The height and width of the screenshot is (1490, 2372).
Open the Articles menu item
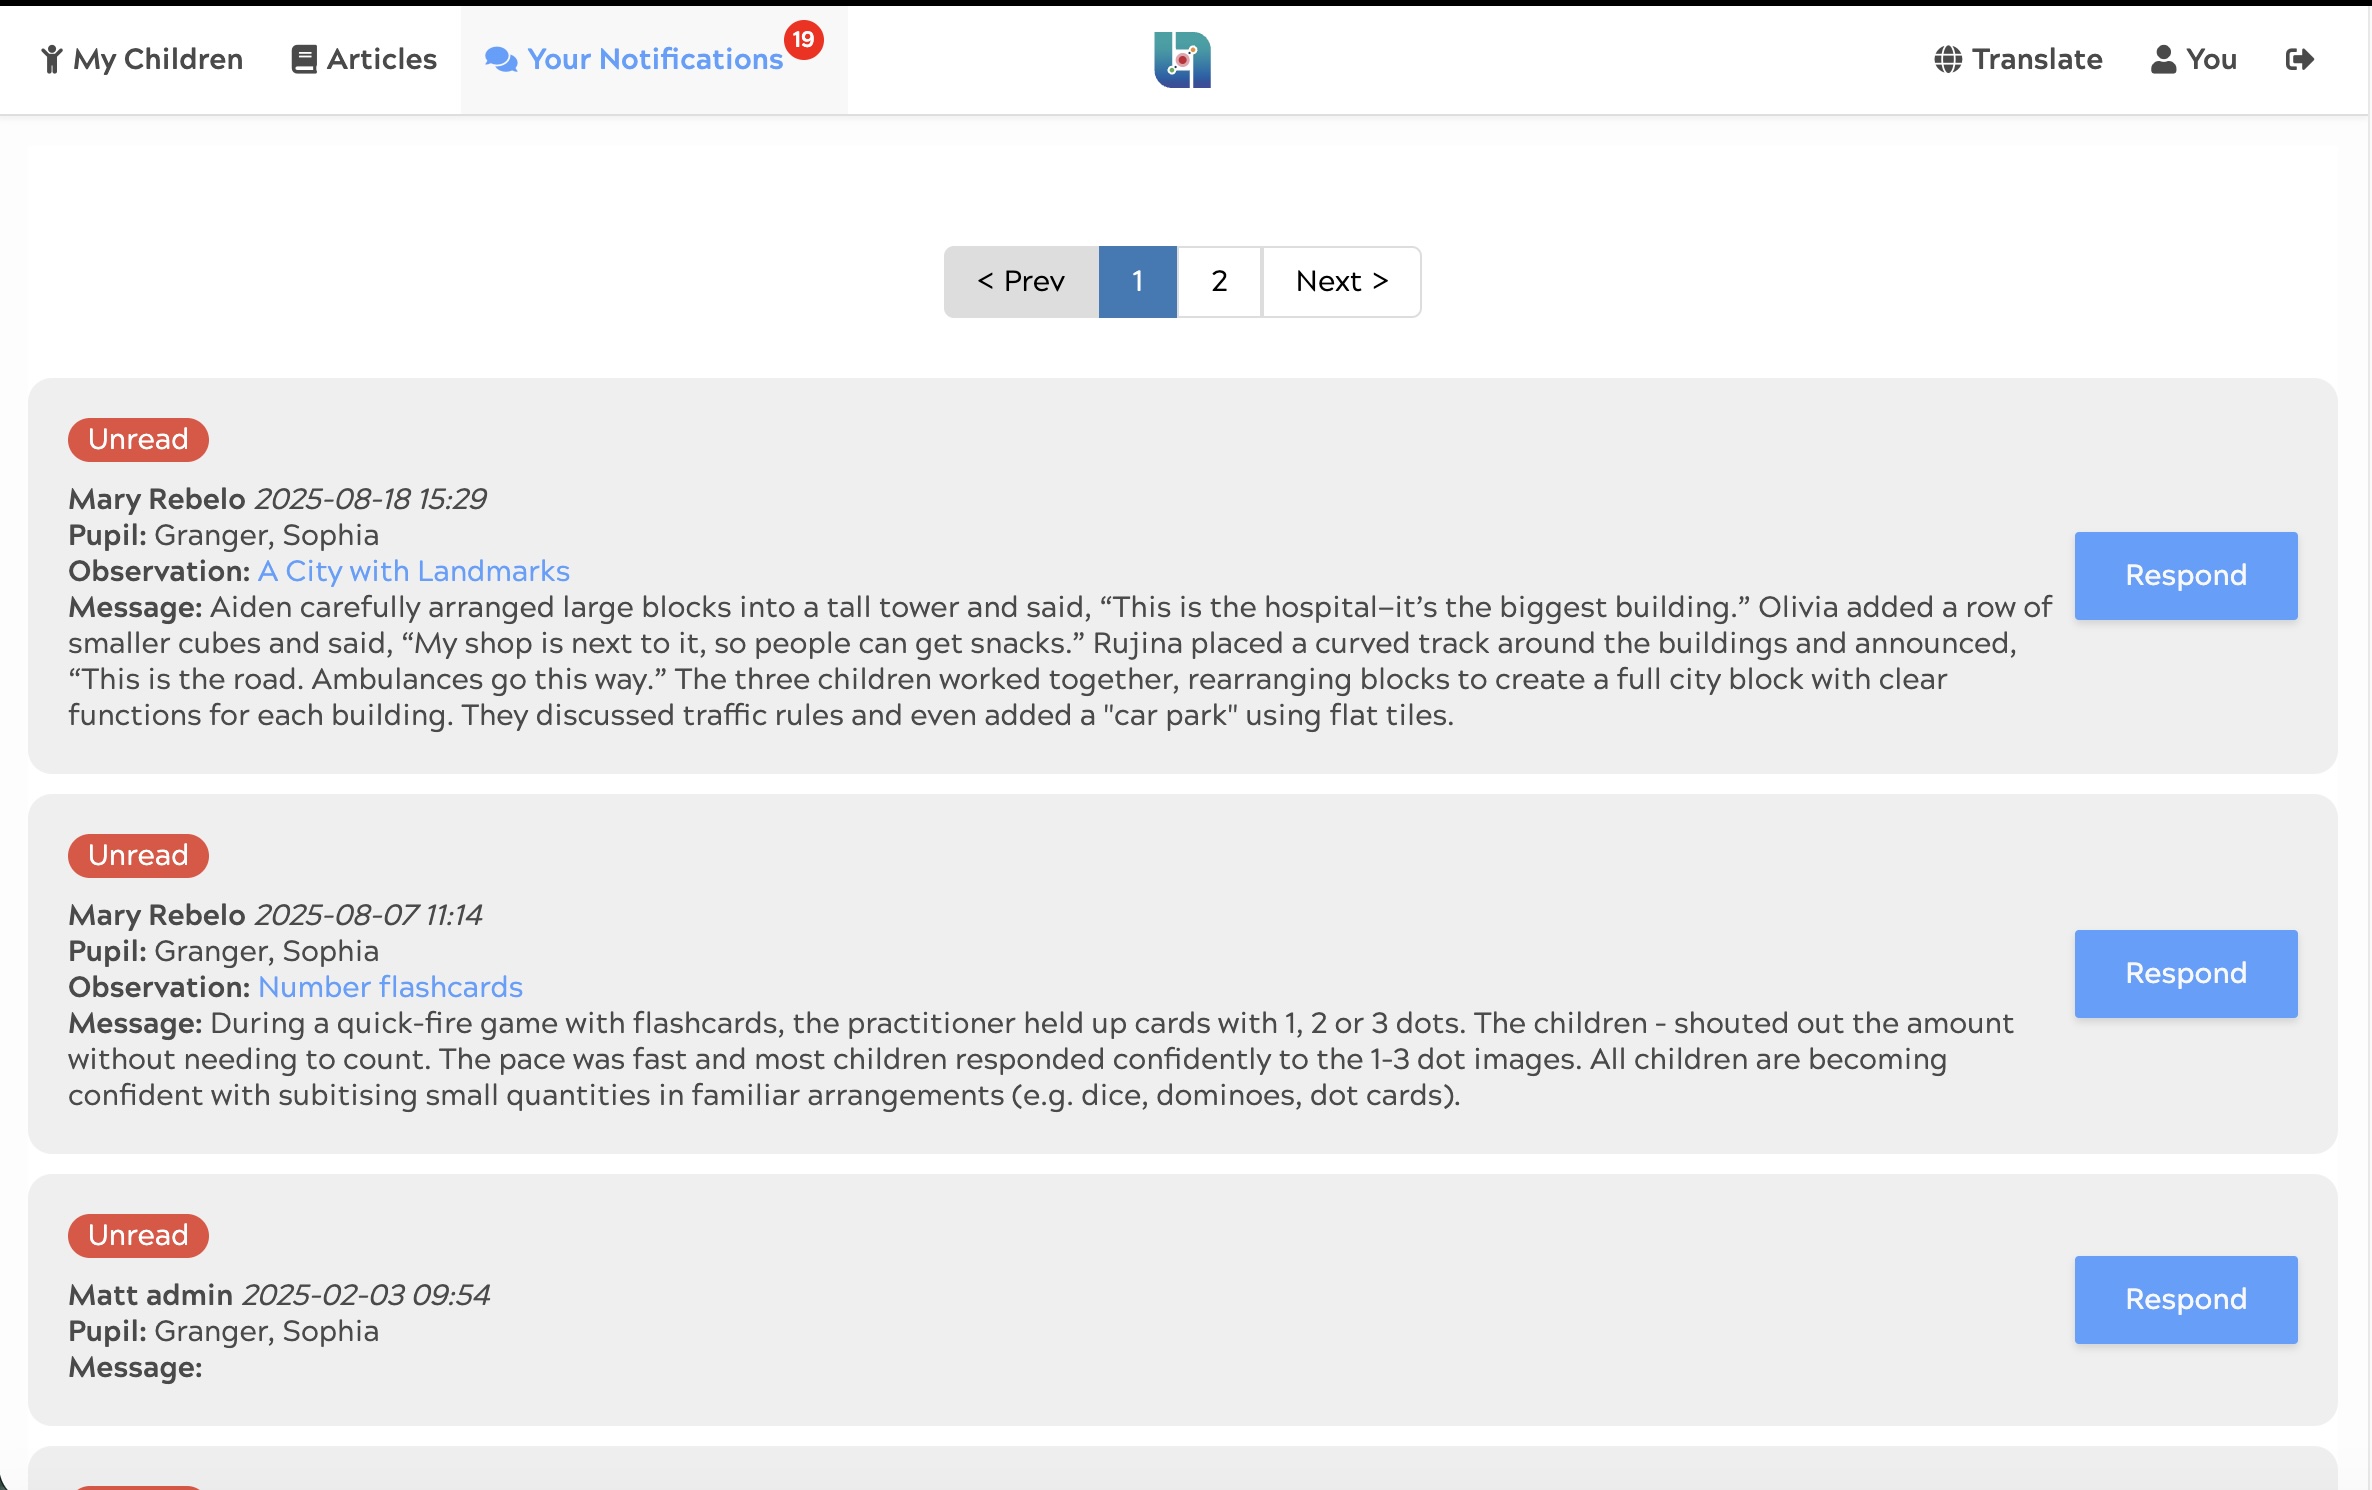381,60
